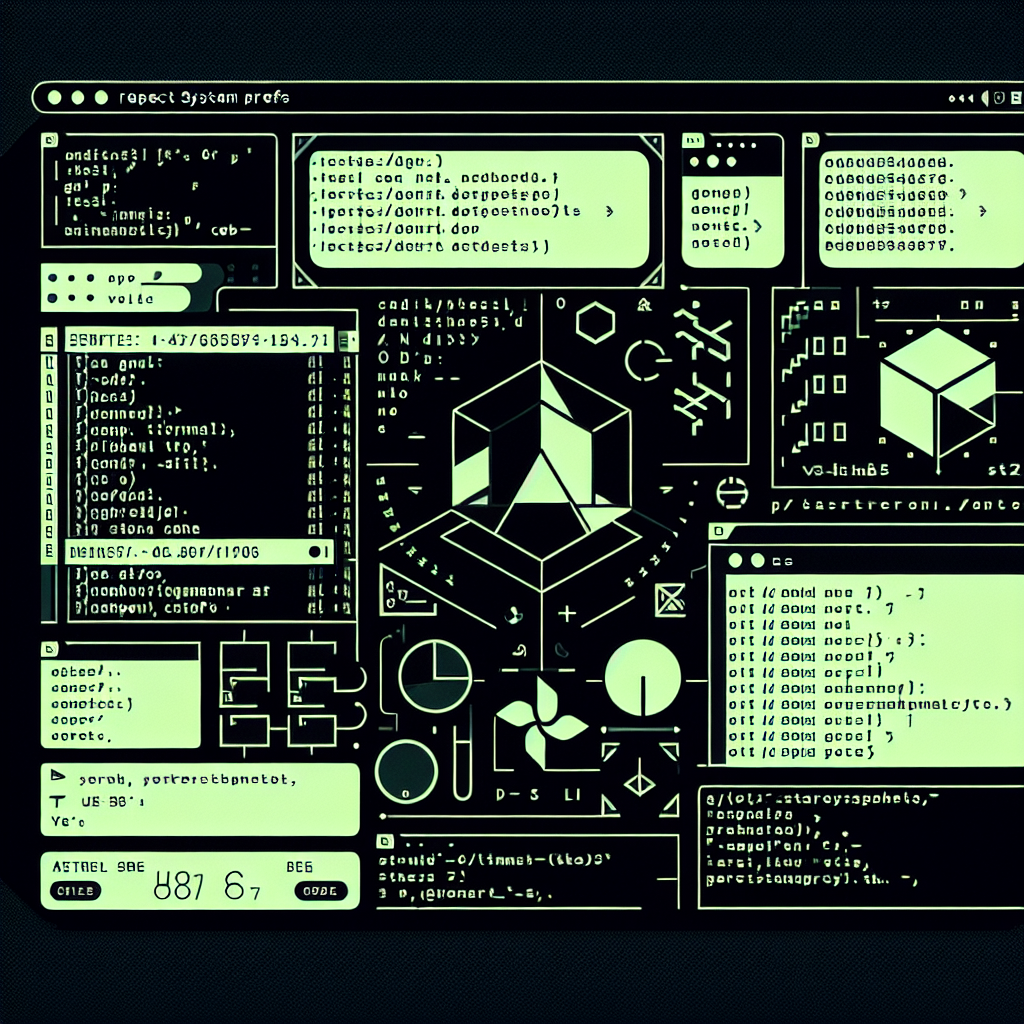The width and height of the screenshot is (1024, 1024).
Task: Click the large round dial with the needle
Action: pyautogui.click(x=643, y=678)
